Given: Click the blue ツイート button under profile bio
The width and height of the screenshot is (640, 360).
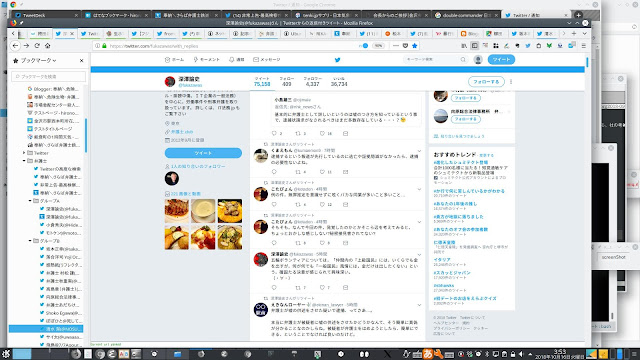Looking at the screenshot, I should tap(203, 153).
